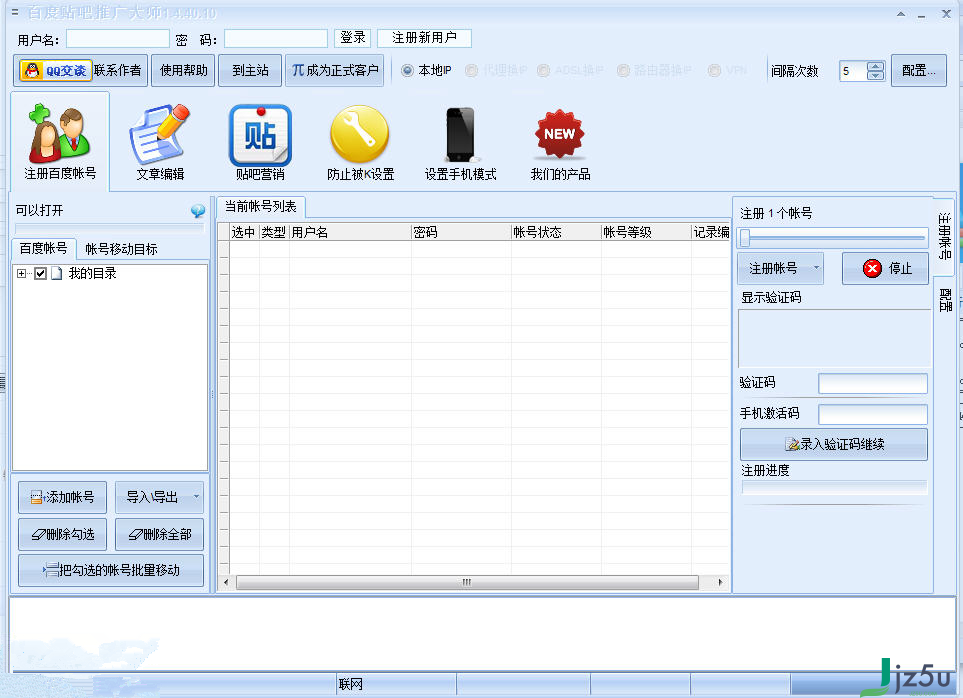Open the 设置手机模式 phone icon

pos(461,142)
